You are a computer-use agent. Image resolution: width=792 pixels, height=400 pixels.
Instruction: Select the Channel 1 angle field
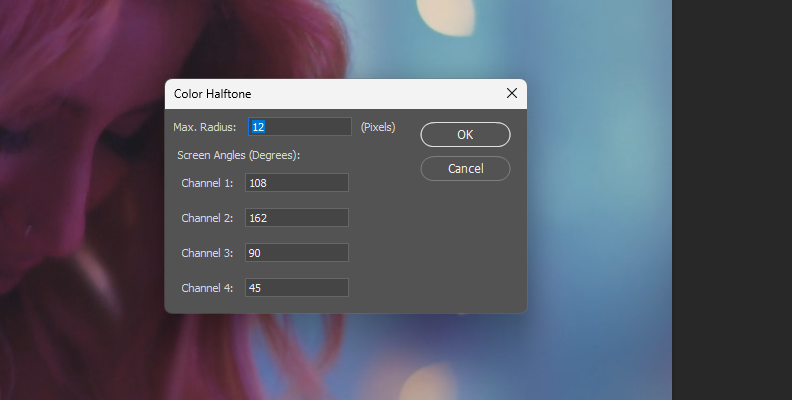pyautogui.click(x=297, y=183)
